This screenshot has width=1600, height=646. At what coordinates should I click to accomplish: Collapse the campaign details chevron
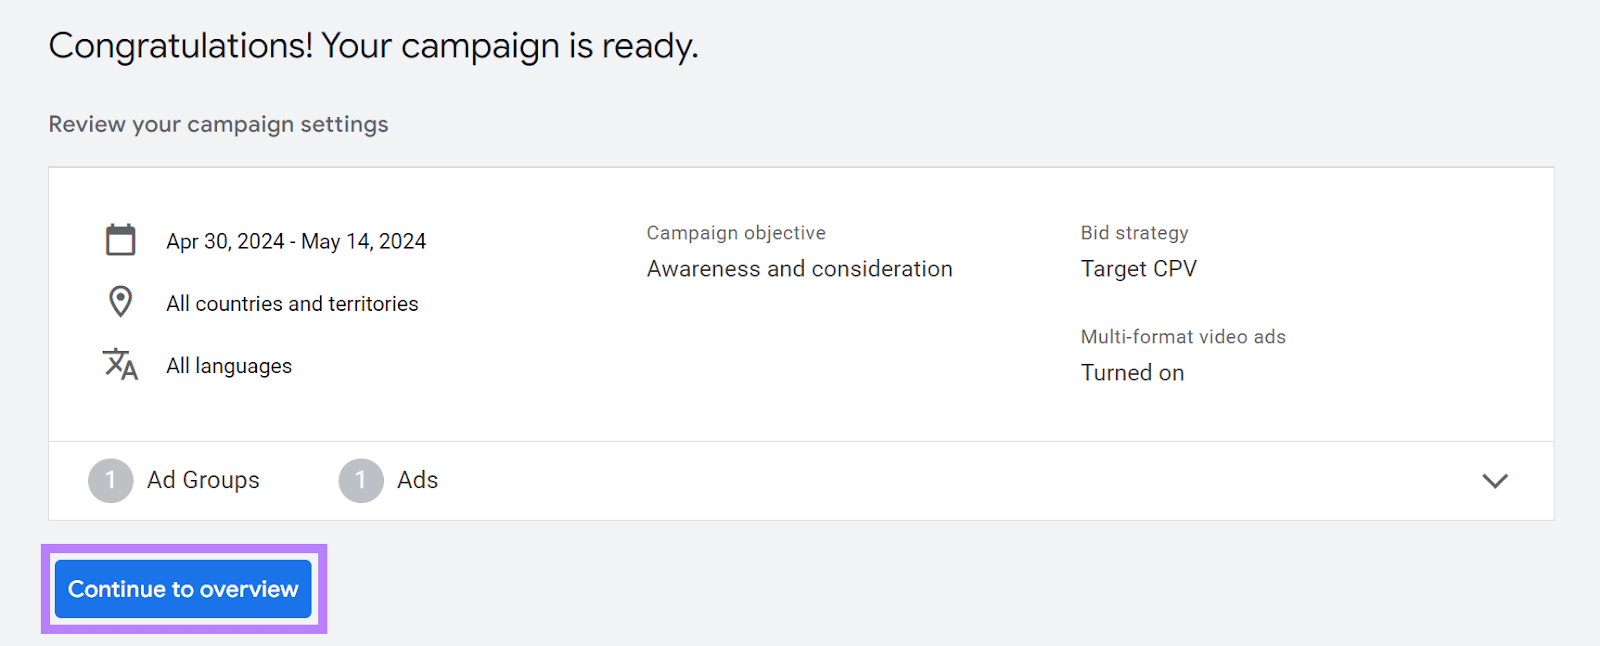[1494, 481]
